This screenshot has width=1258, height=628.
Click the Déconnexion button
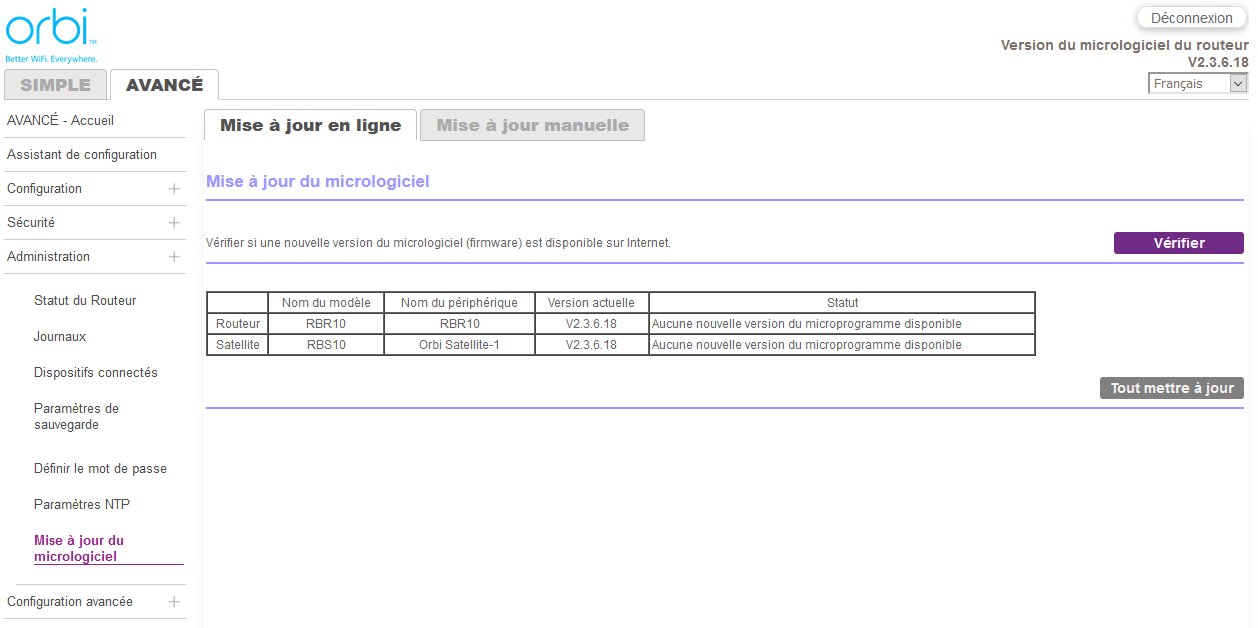click(x=1191, y=18)
